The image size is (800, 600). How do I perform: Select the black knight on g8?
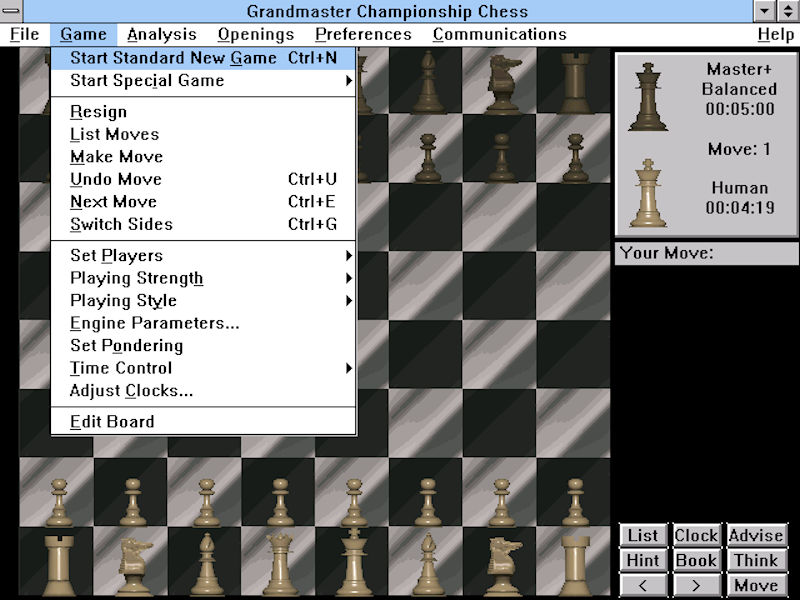504,84
